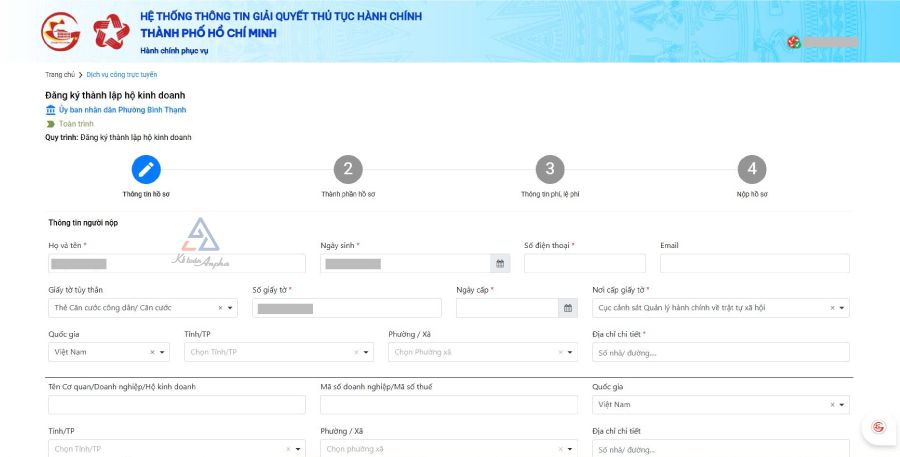Click the Ho Chi Minh City emblem logo
This screenshot has width=900, height=457.
pyautogui.click(x=59, y=32)
